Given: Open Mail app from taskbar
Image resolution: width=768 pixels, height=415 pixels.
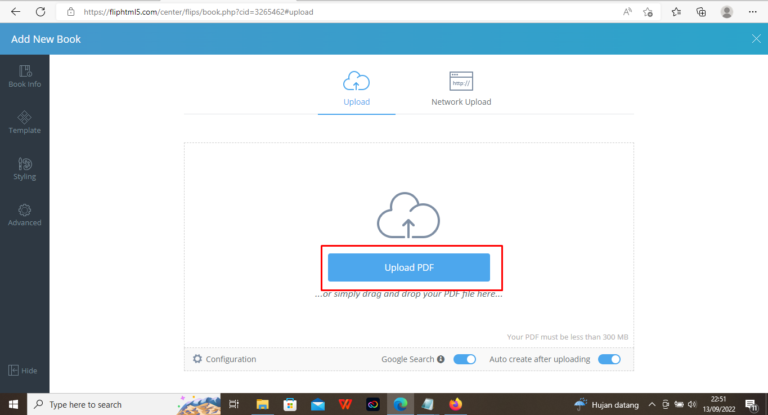Looking at the screenshot, I should point(317,404).
